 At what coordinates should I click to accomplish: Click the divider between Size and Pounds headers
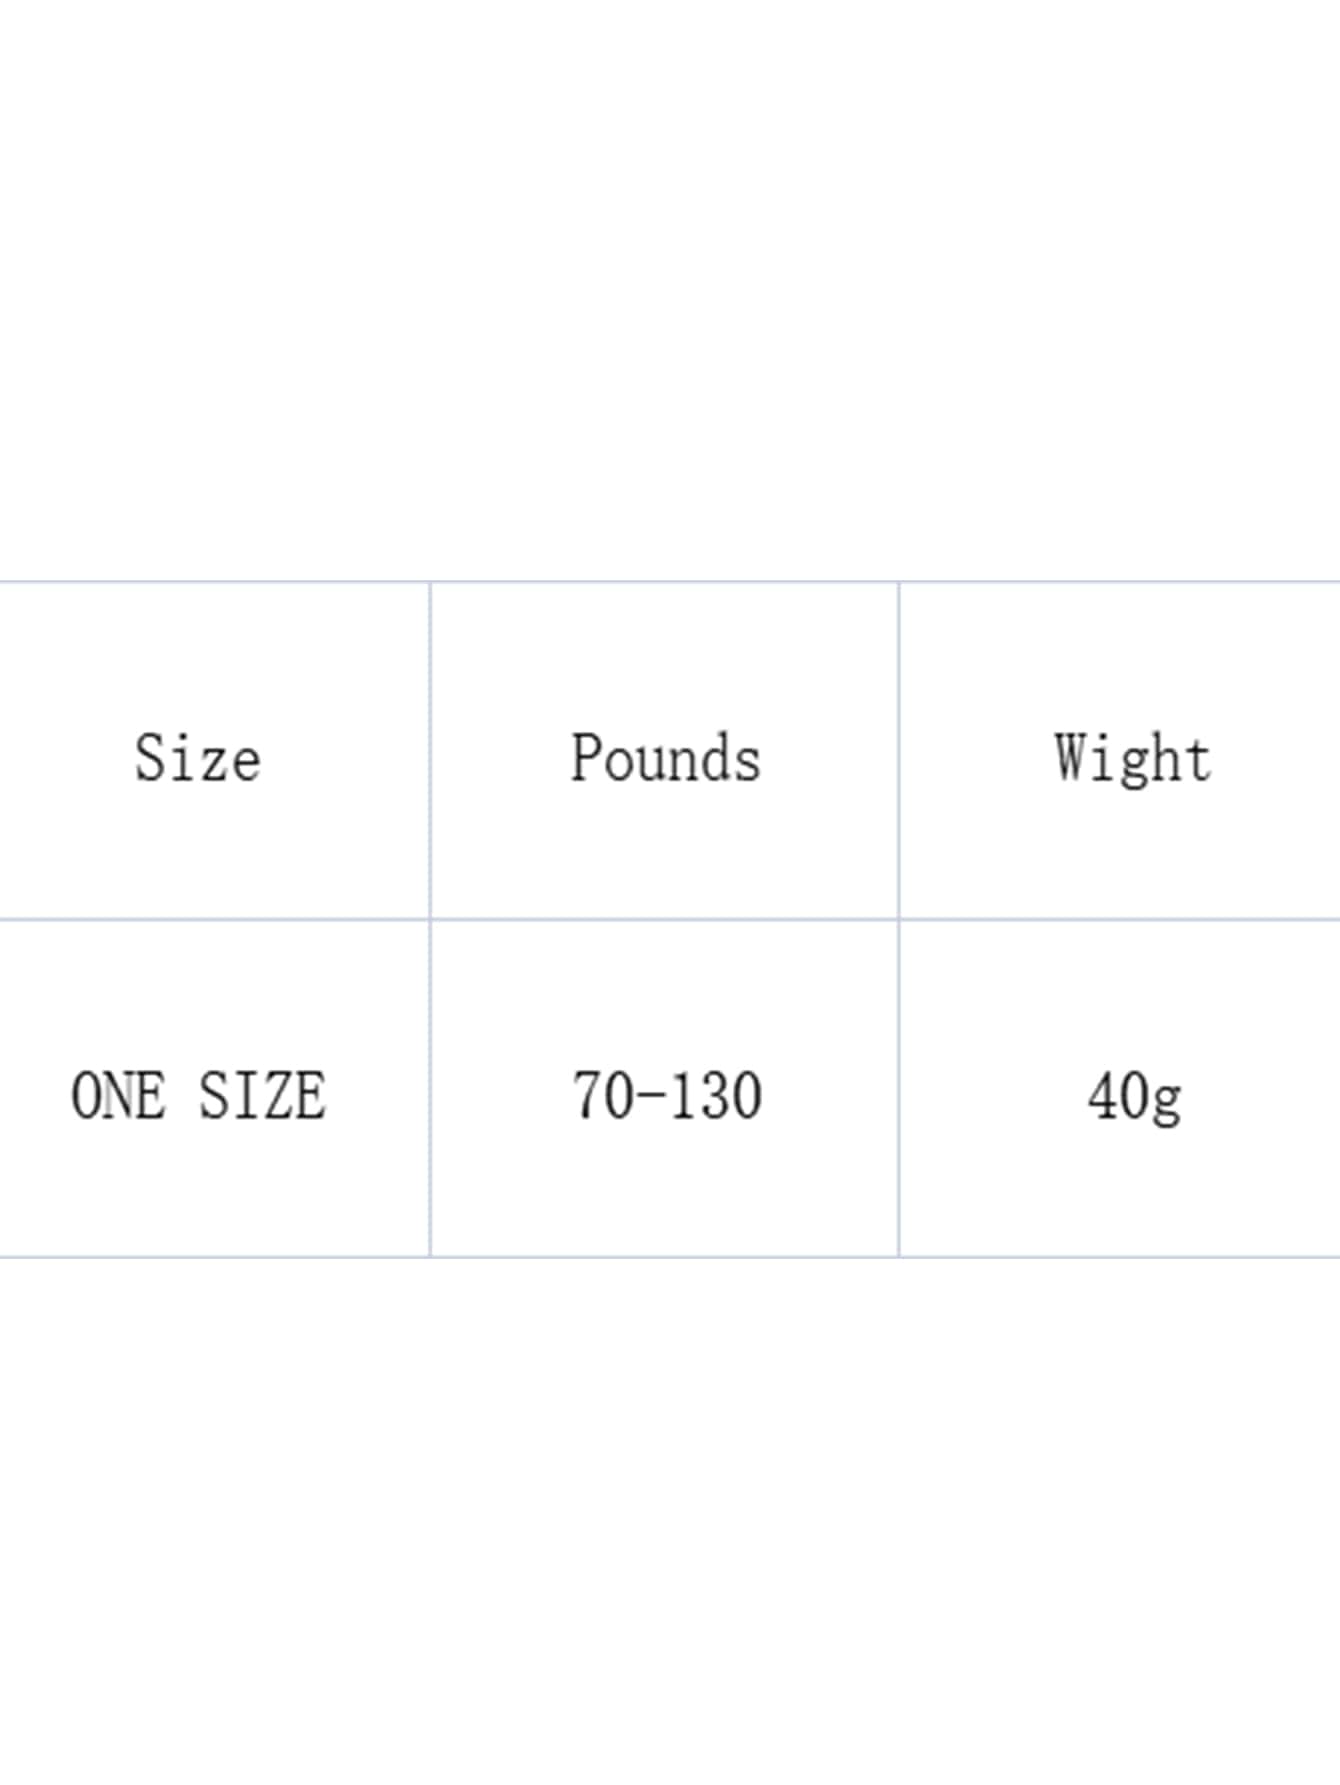click(430, 750)
